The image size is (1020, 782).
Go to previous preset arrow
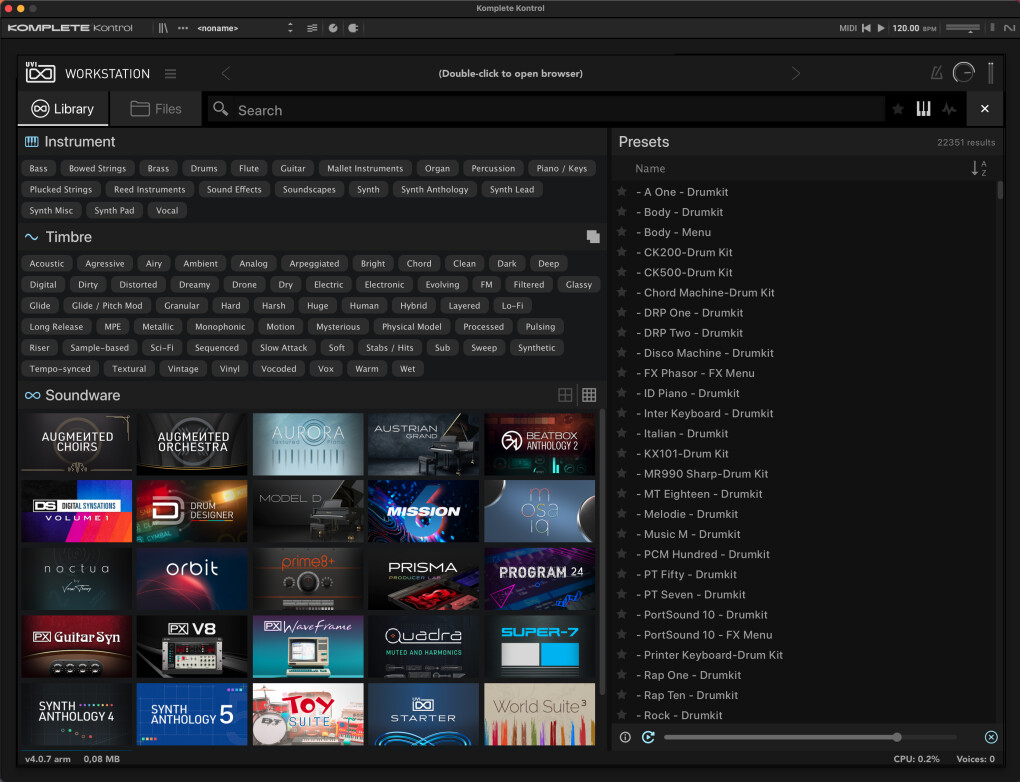pos(226,74)
